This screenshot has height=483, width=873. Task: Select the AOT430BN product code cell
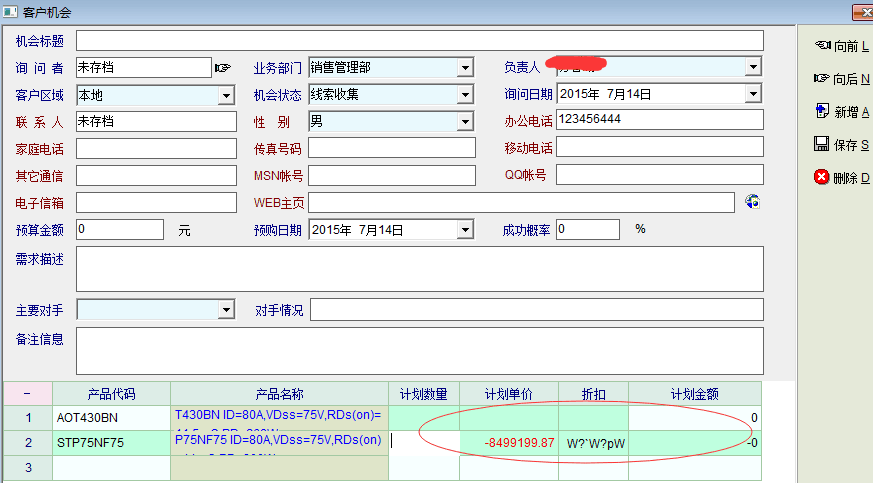pyautogui.click(x=111, y=418)
